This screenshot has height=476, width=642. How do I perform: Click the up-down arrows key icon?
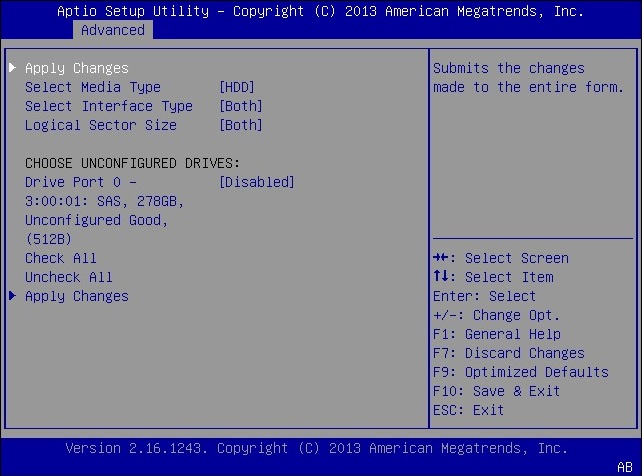[x=441, y=276]
